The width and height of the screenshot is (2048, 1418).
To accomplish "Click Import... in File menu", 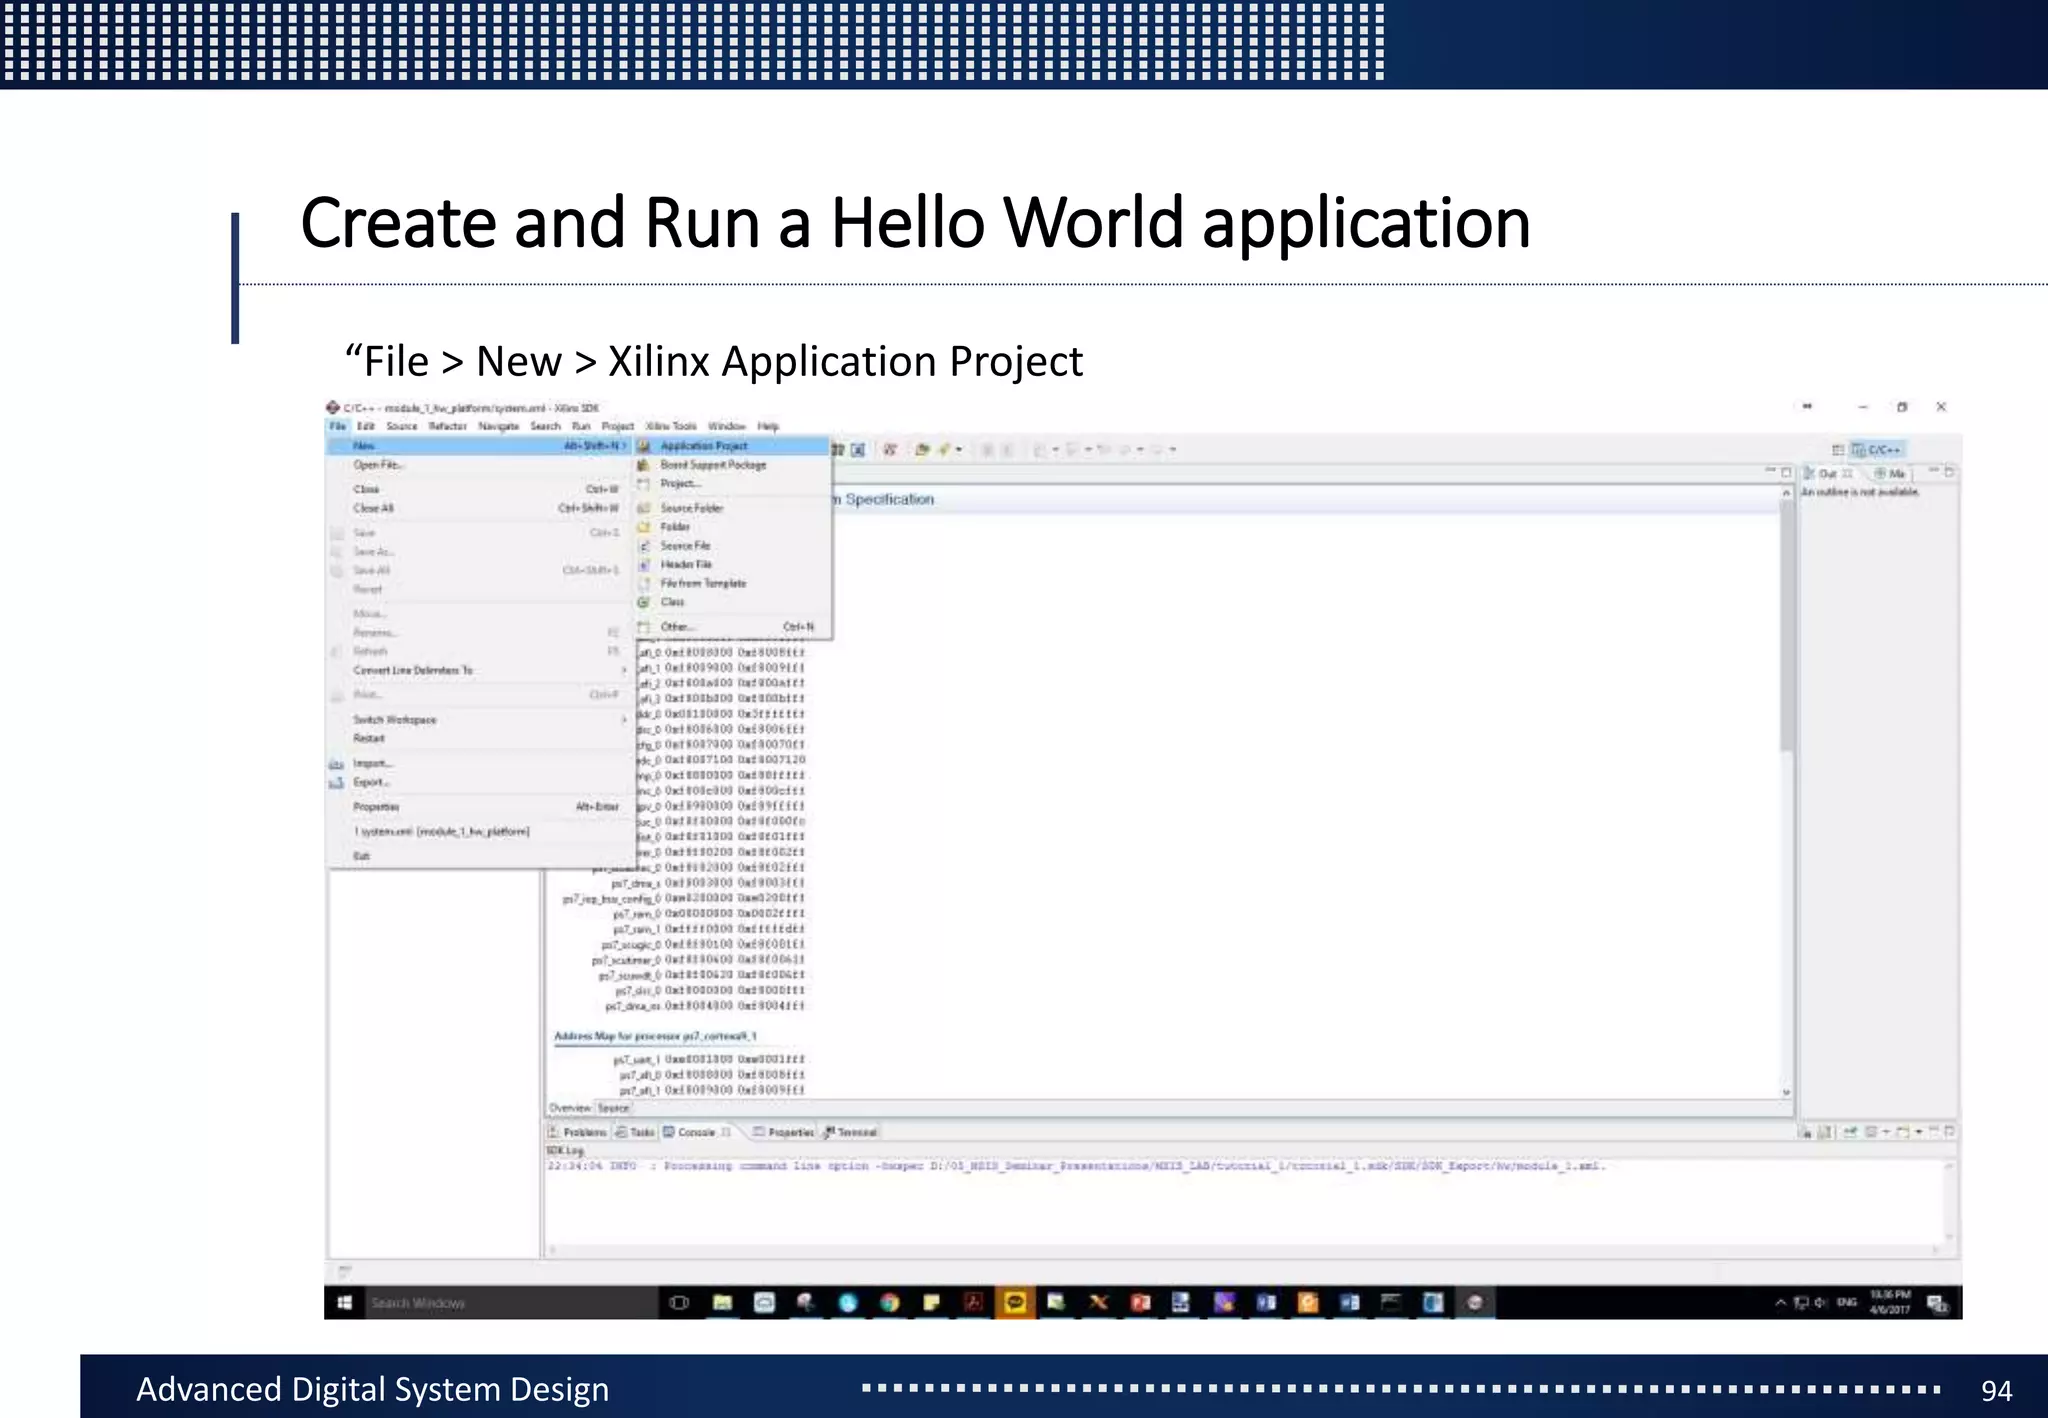I will coord(479,764).
